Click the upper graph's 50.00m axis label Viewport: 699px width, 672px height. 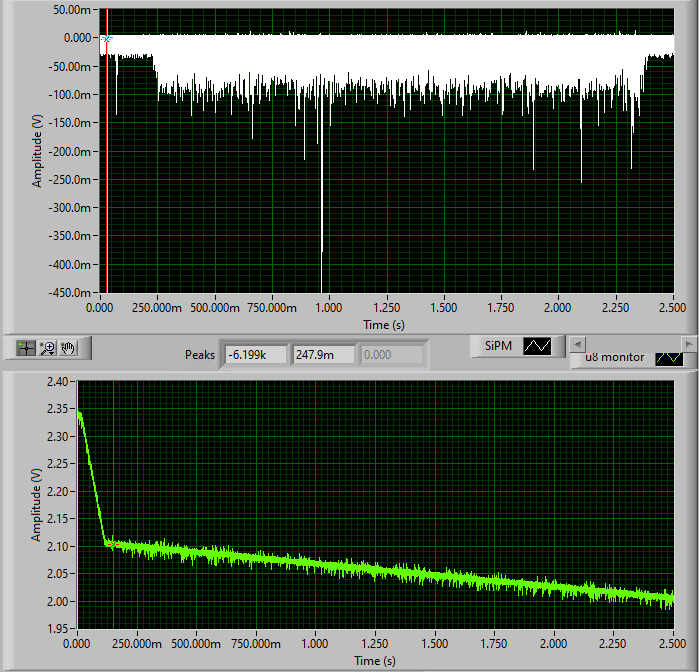click(x=72, y=10)
